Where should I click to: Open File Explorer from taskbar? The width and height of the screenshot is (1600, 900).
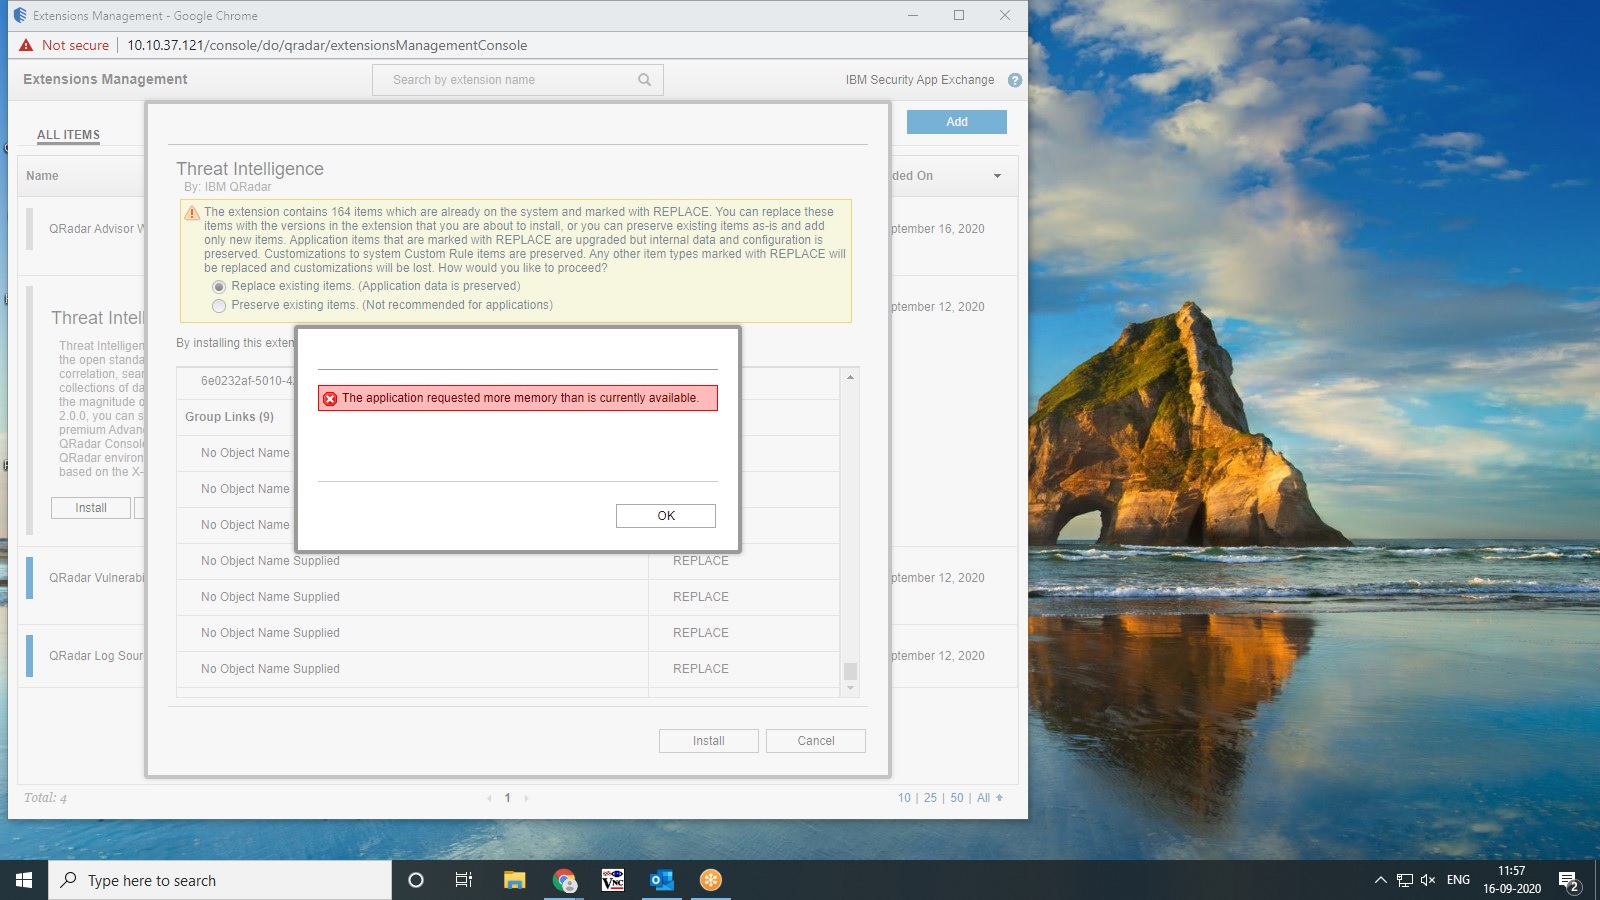coord(514,880)
